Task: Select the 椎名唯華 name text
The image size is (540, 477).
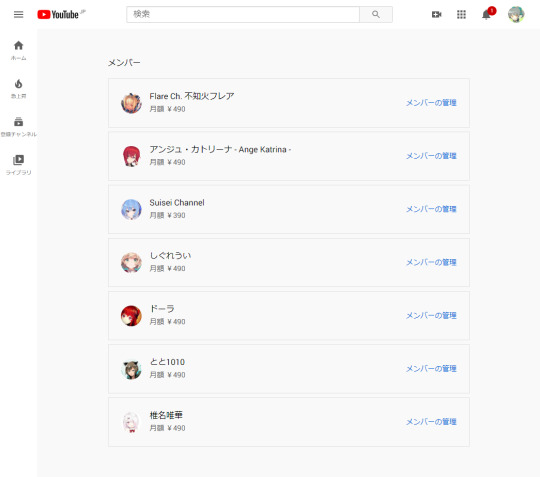Action: (x=166, y=415)
